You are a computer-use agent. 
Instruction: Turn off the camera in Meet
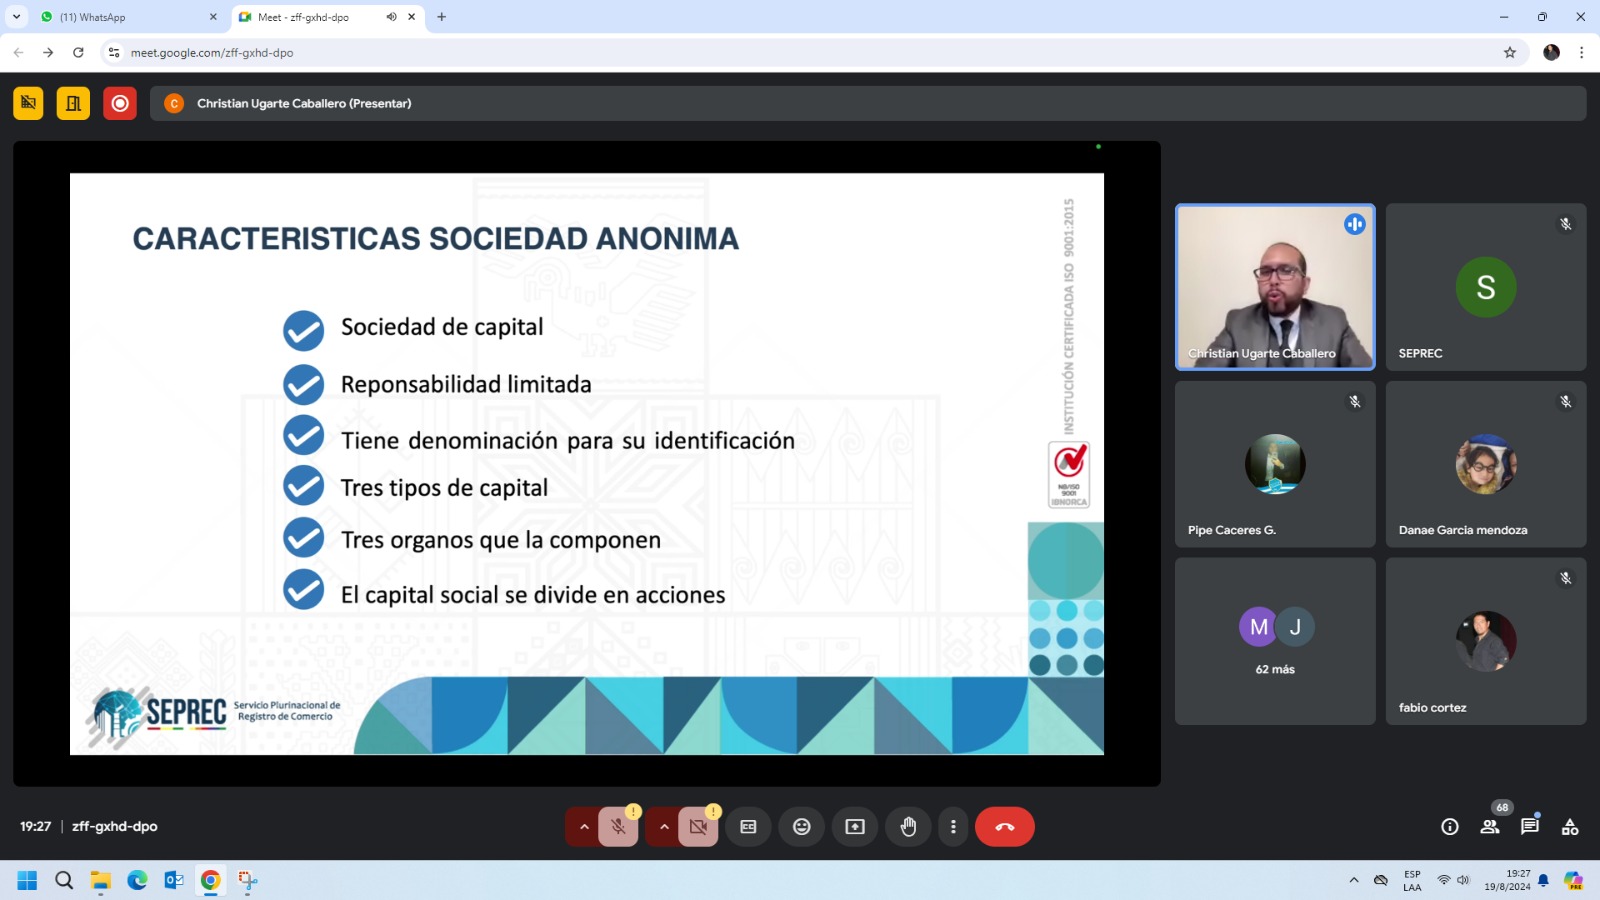coord(698,826)
